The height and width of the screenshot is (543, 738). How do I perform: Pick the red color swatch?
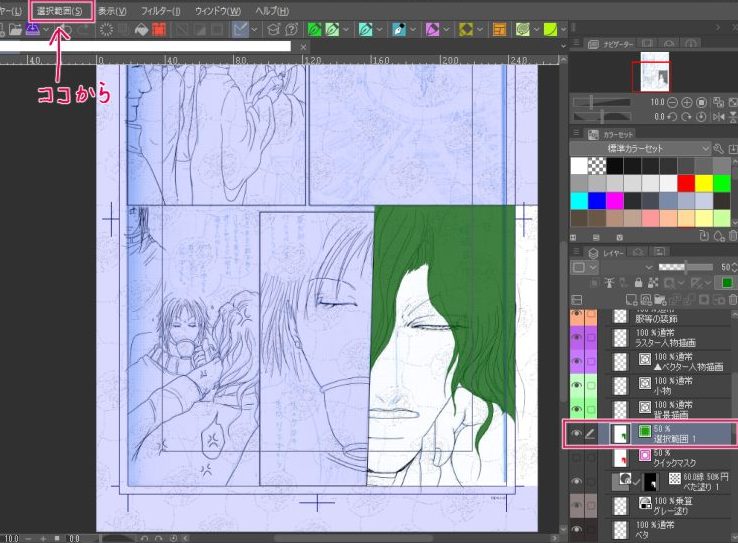pyautogui.click(x=685, y=183)
